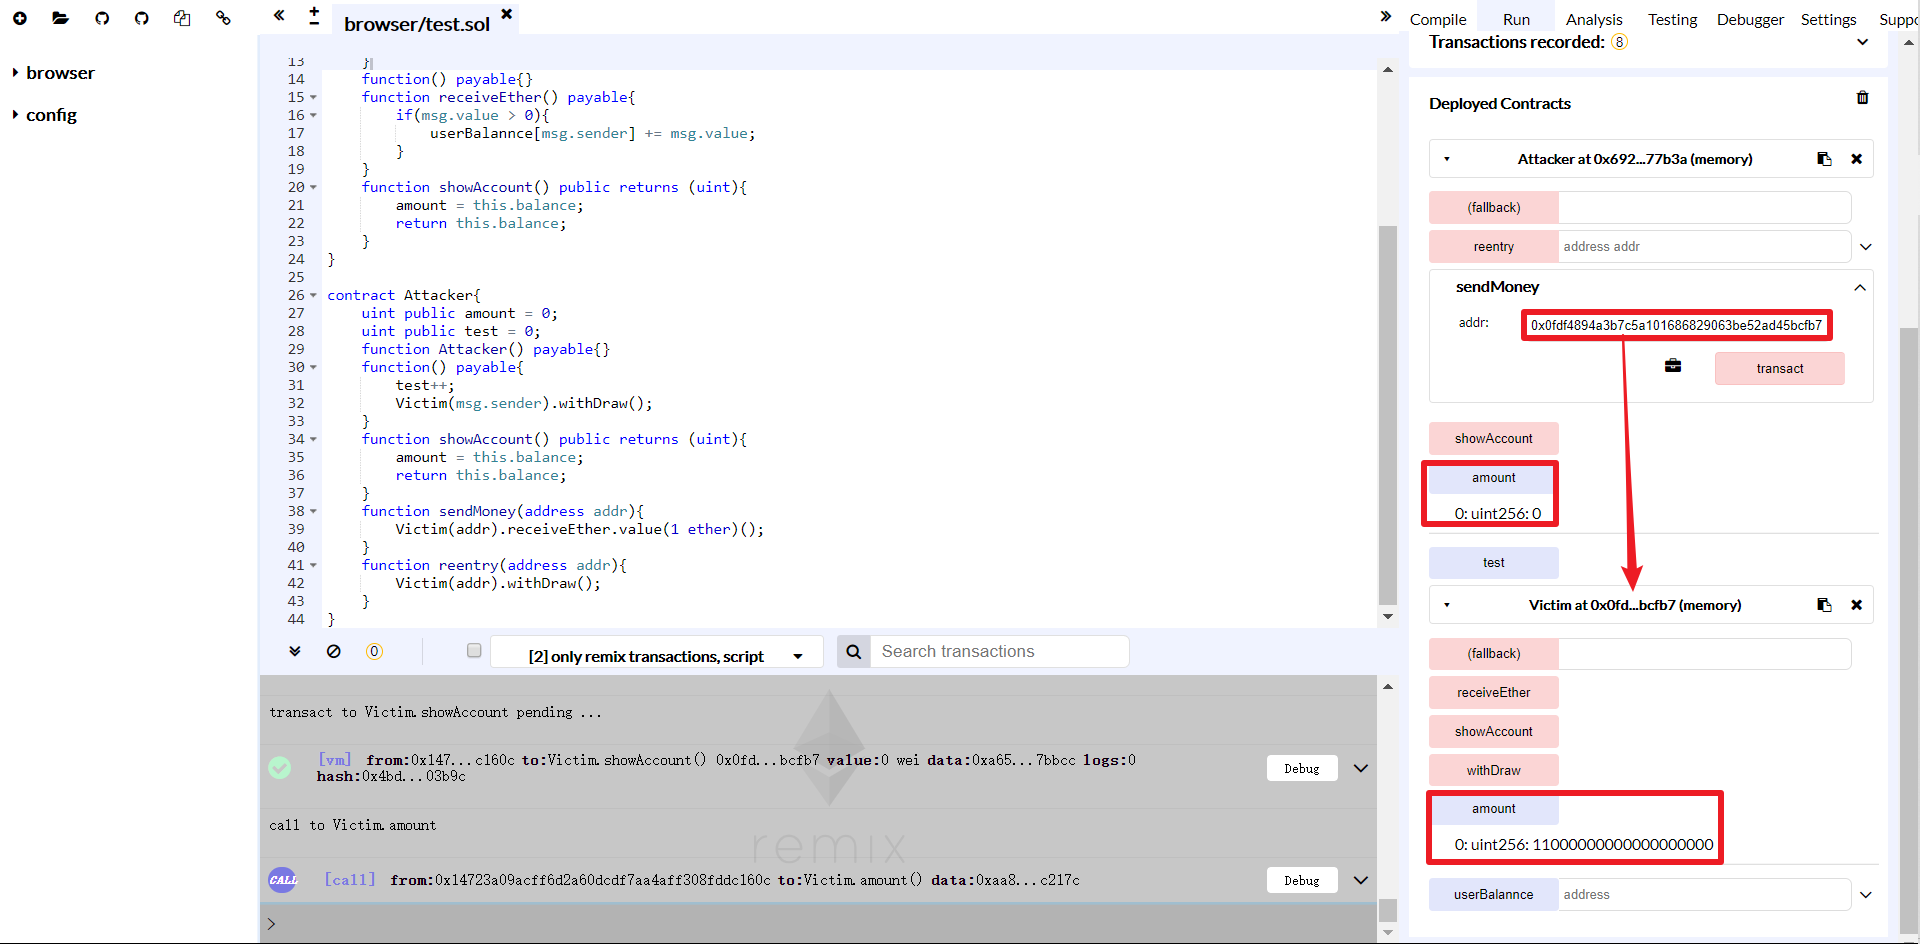This screenshot has height=944, width=1920.
Task: Remove the Attacker contract instance
Action: (1857, 159)
